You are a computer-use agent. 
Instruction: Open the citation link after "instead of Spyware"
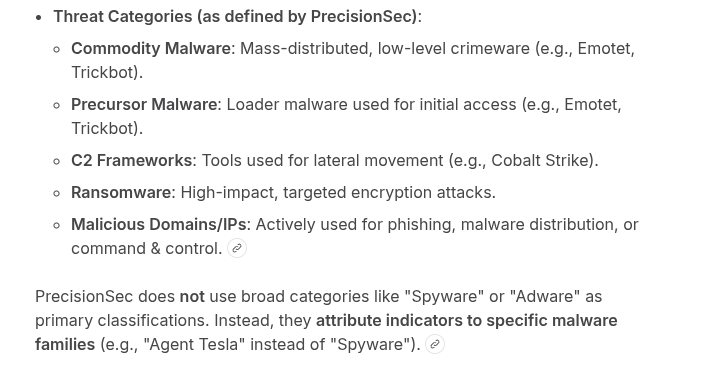435,344
